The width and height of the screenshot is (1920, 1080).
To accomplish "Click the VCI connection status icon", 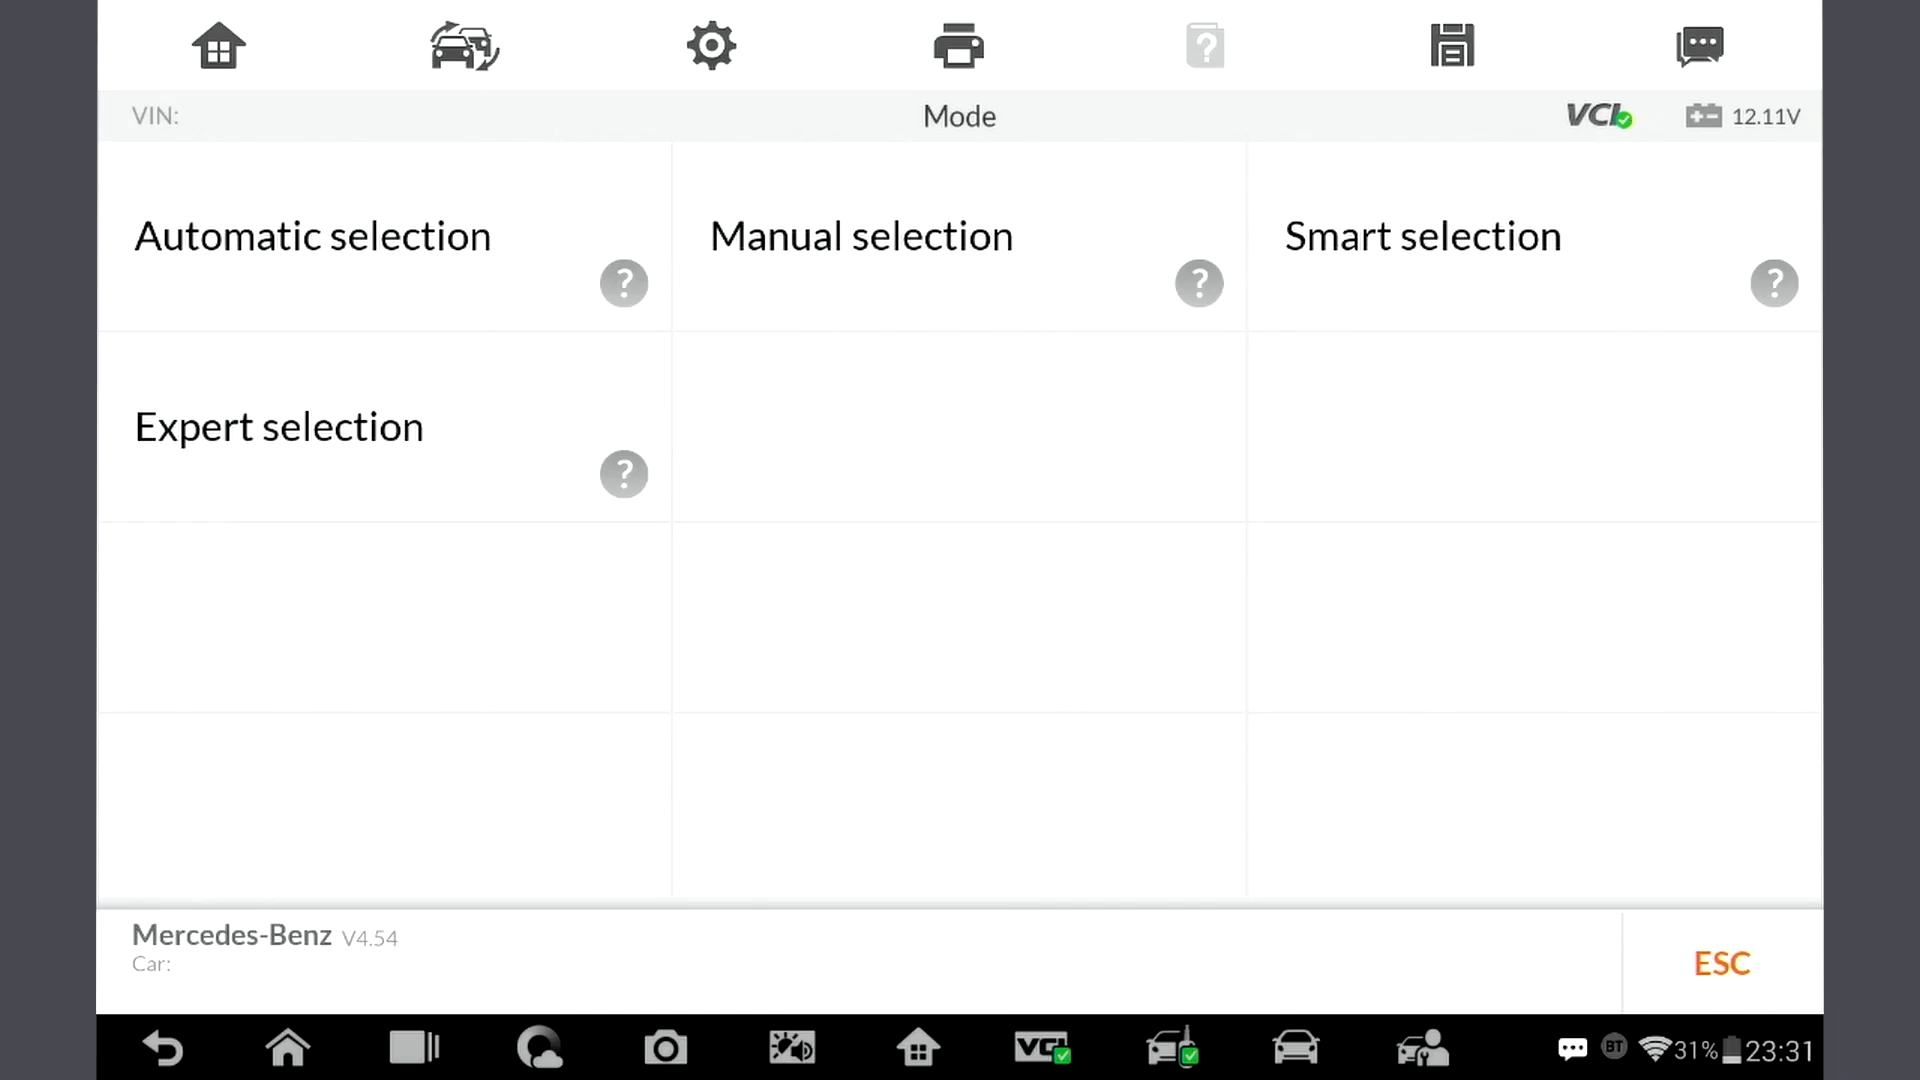I will click(1598, 116).
